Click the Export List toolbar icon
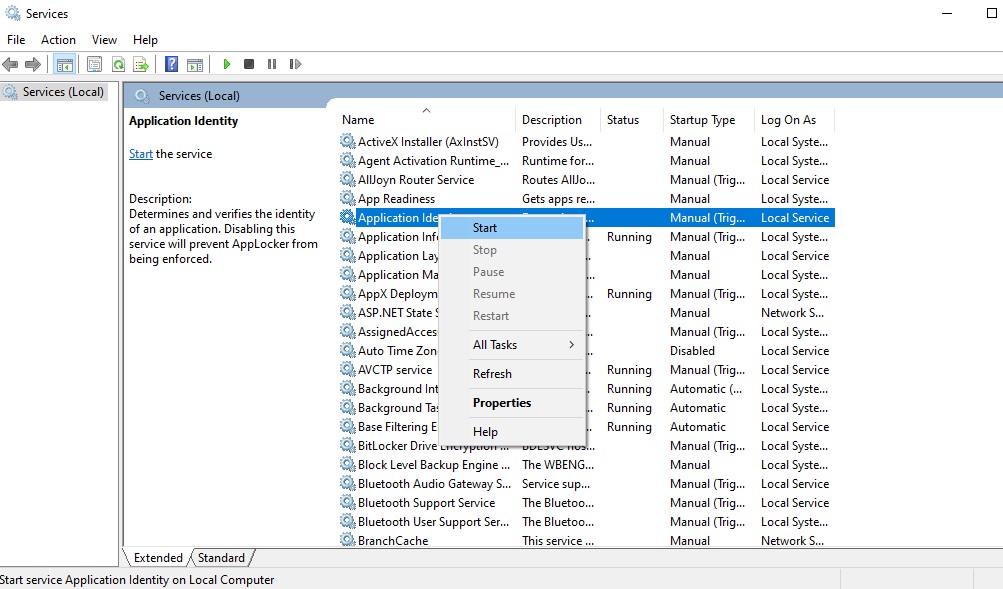The width and height of the screenshot is (1003, 589). (x=141, y=64)
